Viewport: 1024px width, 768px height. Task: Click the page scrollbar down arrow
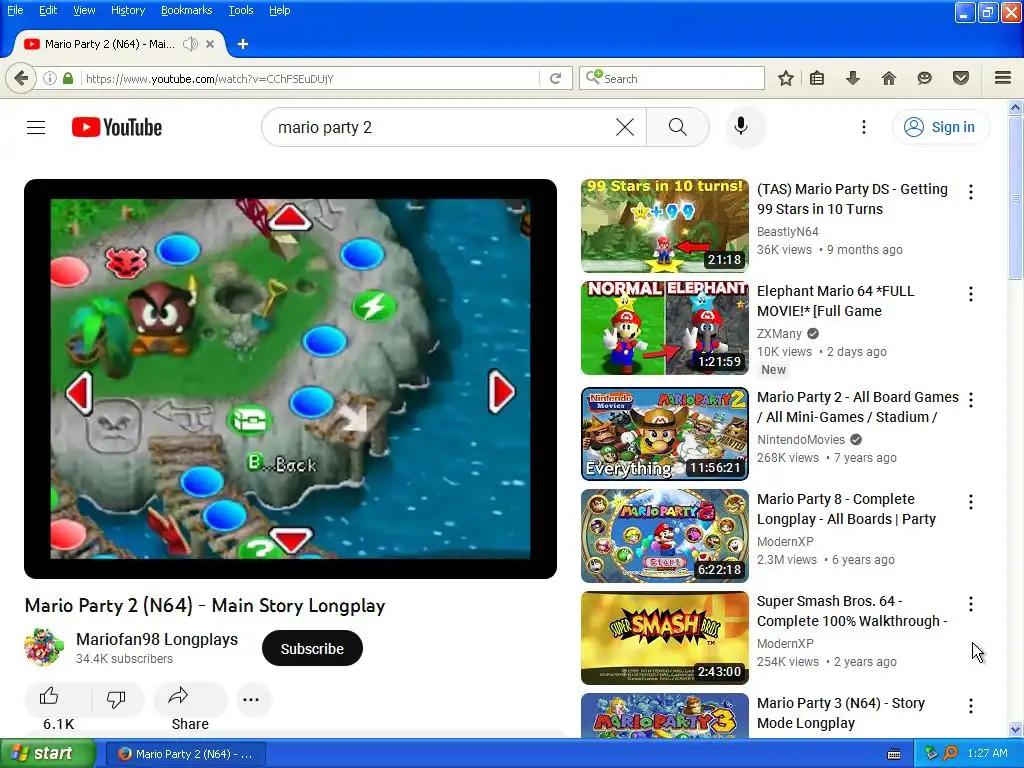pos(1016,729)
